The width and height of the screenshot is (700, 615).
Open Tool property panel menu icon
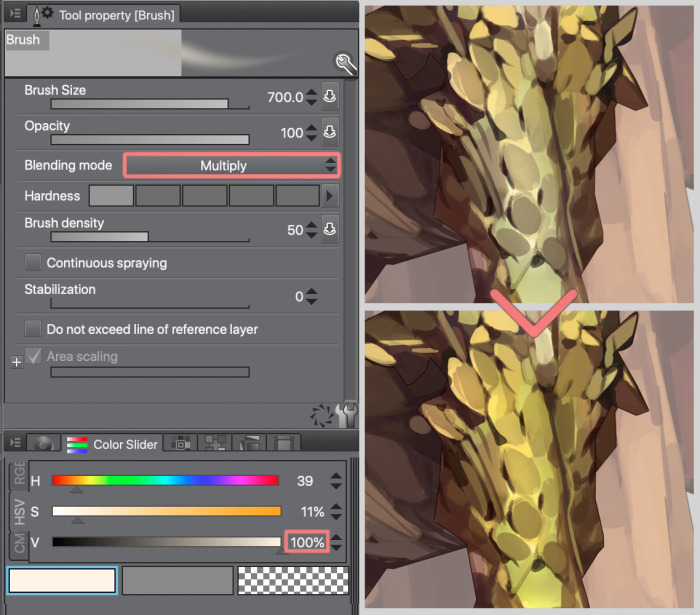(x=14, y=14)
